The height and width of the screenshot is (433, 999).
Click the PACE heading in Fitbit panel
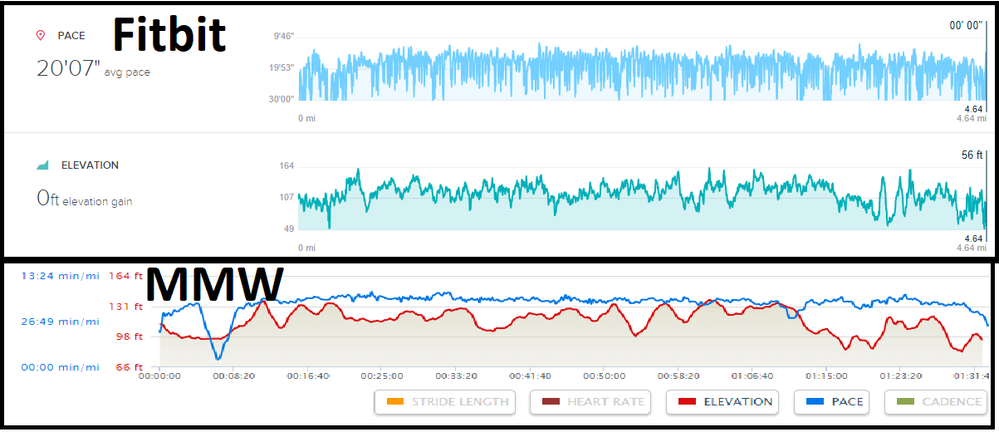71,36
